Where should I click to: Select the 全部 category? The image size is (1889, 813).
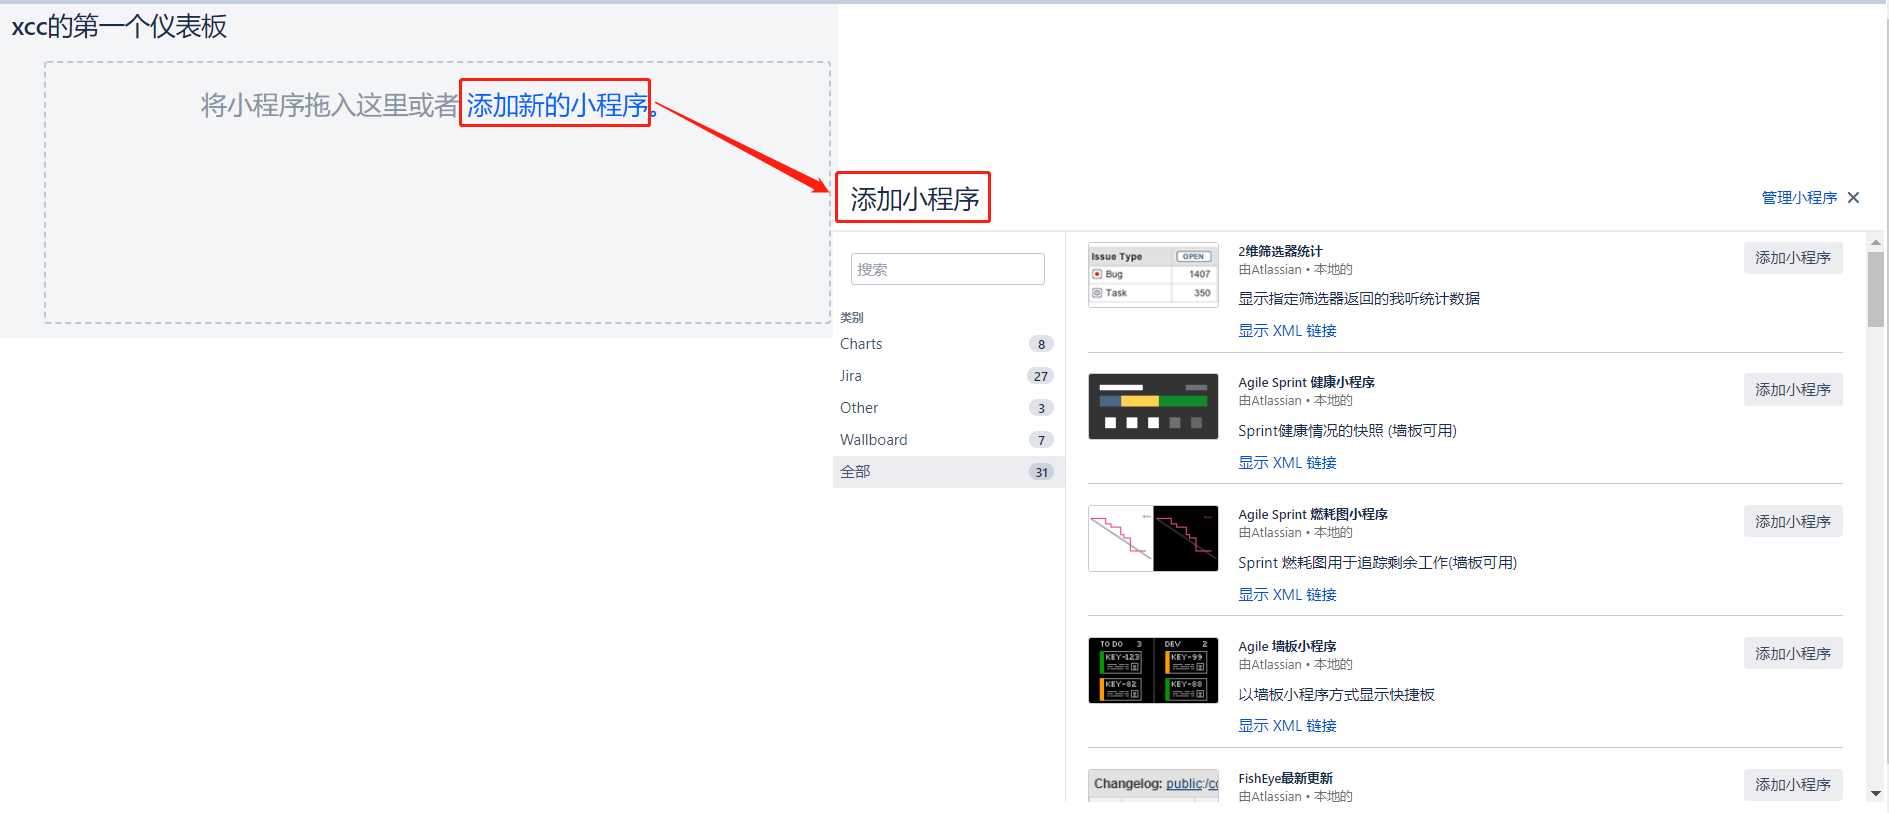pyautogui.click(x=948, y=472)
